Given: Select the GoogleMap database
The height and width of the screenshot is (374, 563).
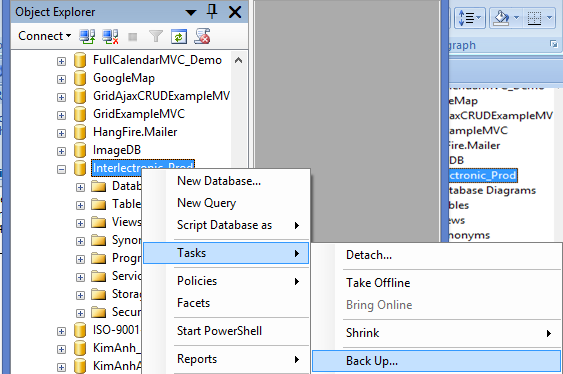Looking at the screenshot, I should click(x=124, y=78).
